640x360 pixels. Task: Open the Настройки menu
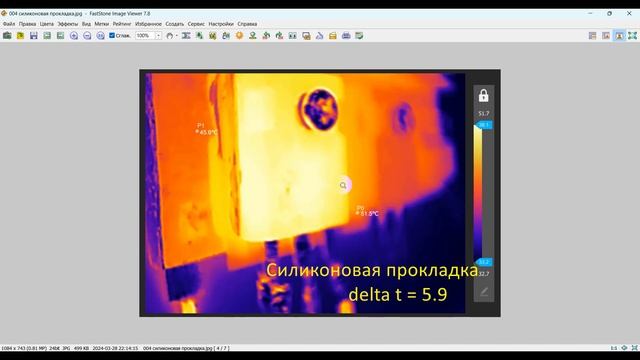(221, 24)
